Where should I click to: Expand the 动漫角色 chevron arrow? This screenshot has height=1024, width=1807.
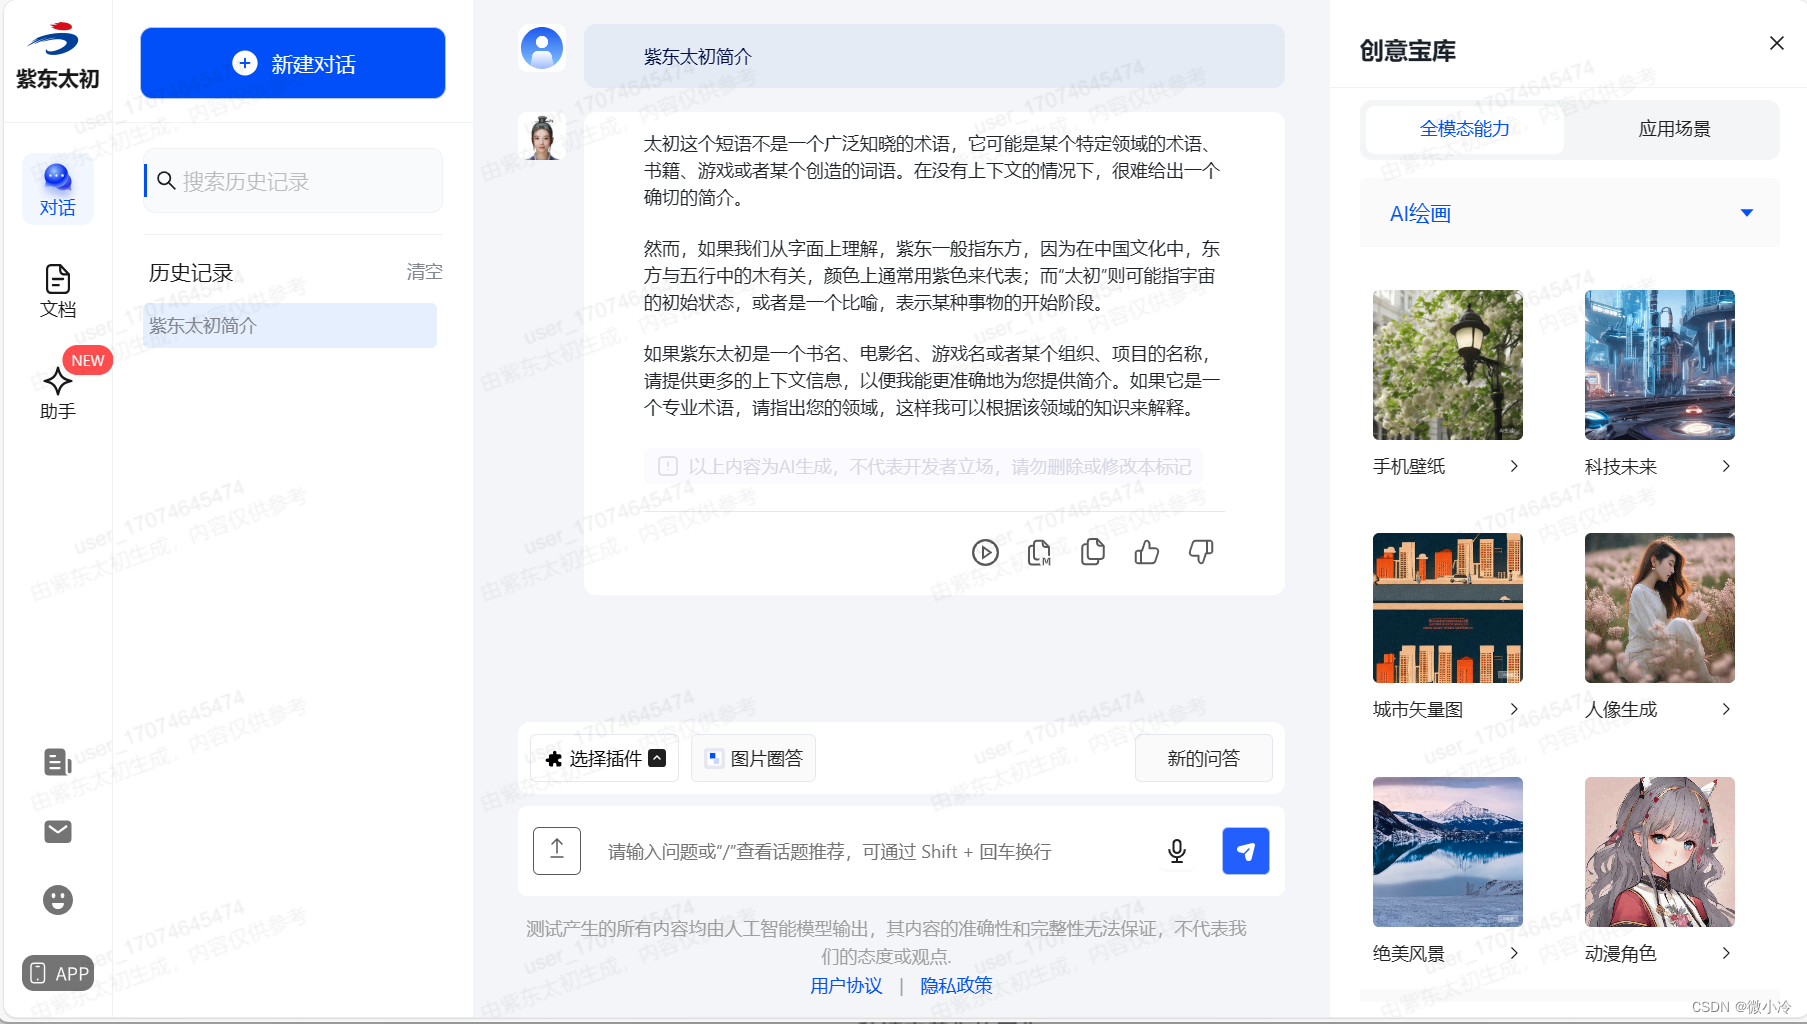coord(1726,953)
